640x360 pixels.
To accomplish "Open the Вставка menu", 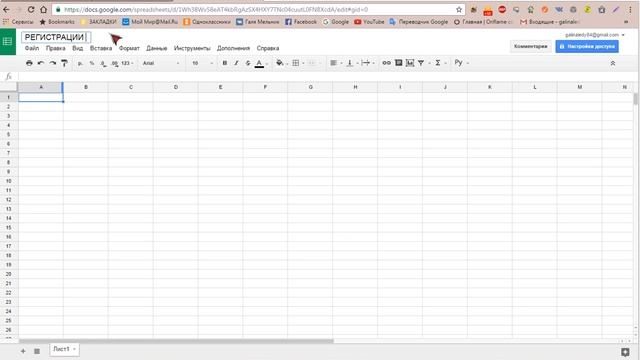I will pyautogui.click(x=101, y=48).
